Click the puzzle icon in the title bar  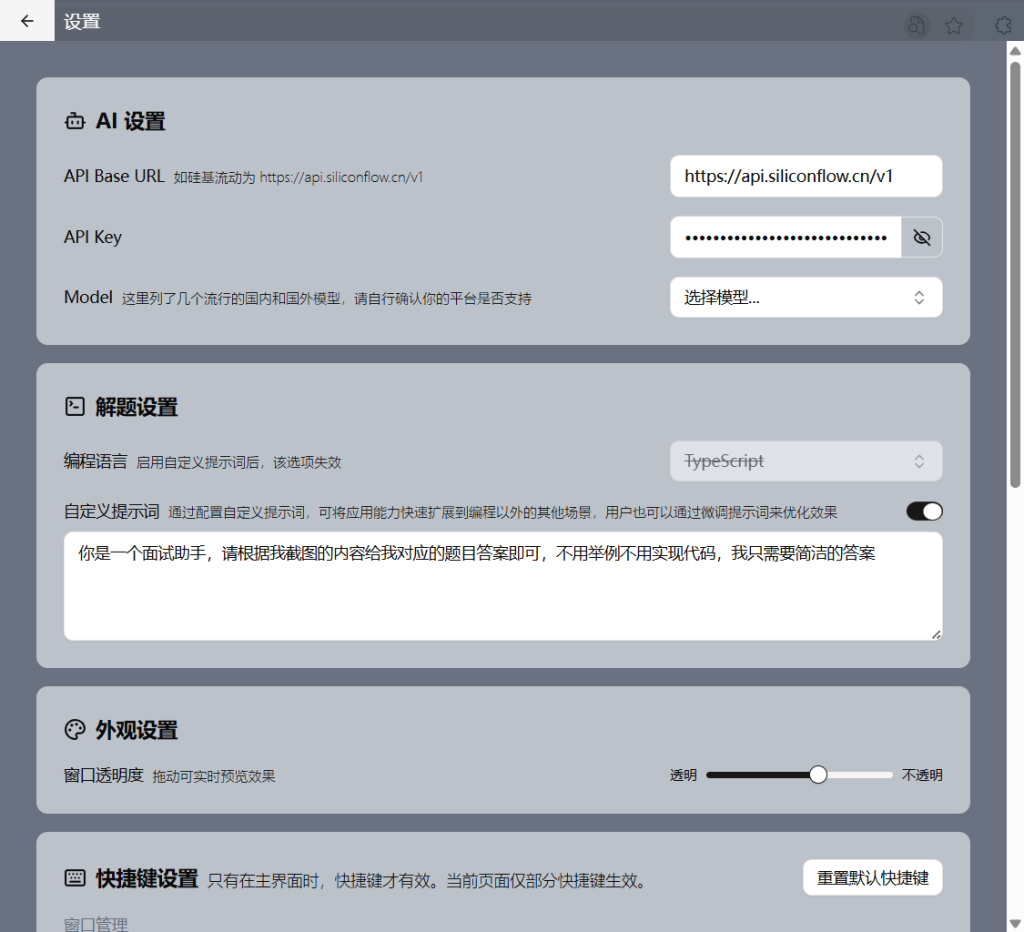coord(1003,26)
